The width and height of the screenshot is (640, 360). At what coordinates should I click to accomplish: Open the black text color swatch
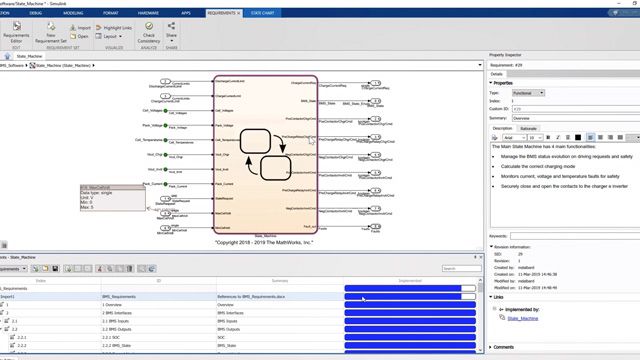(x=578, y=138)
